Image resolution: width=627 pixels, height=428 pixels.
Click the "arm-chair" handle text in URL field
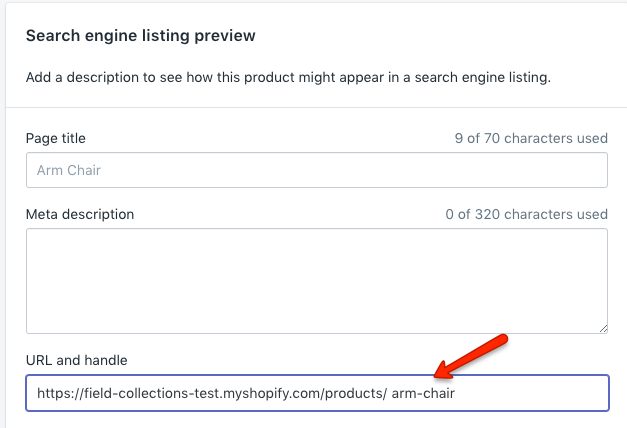[x=424, y=393]
